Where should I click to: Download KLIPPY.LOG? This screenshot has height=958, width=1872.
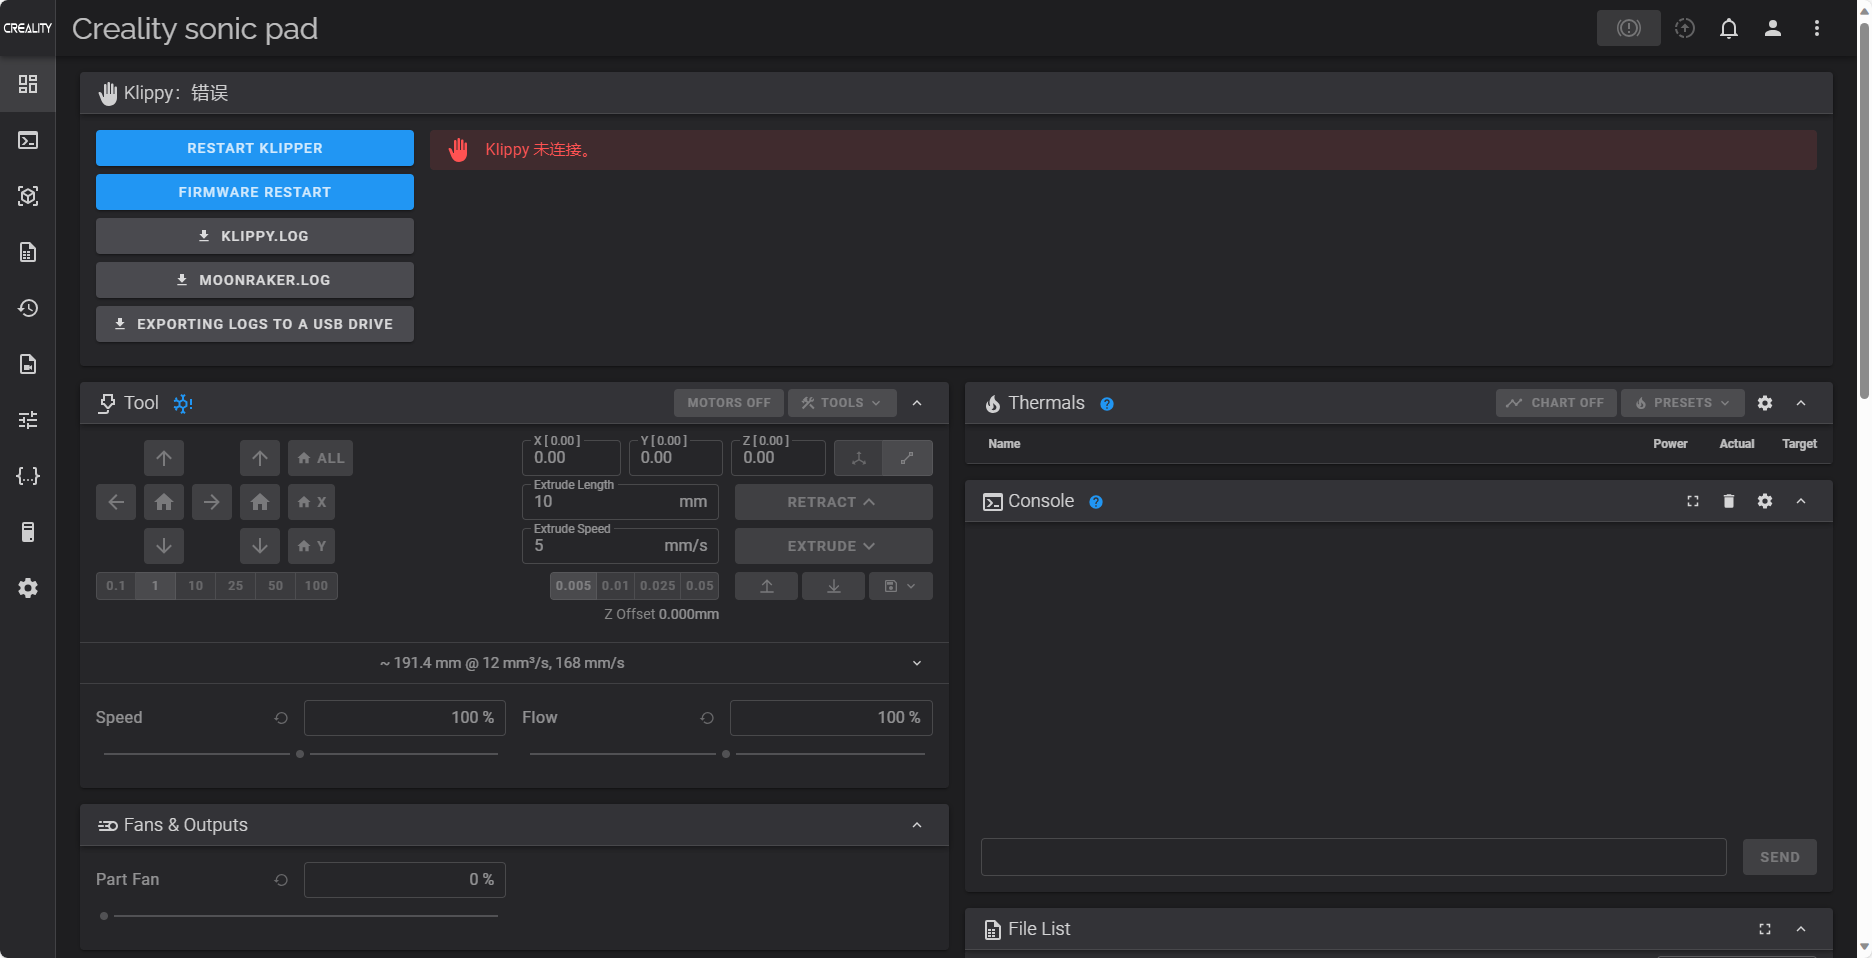[x=255, y=236]
